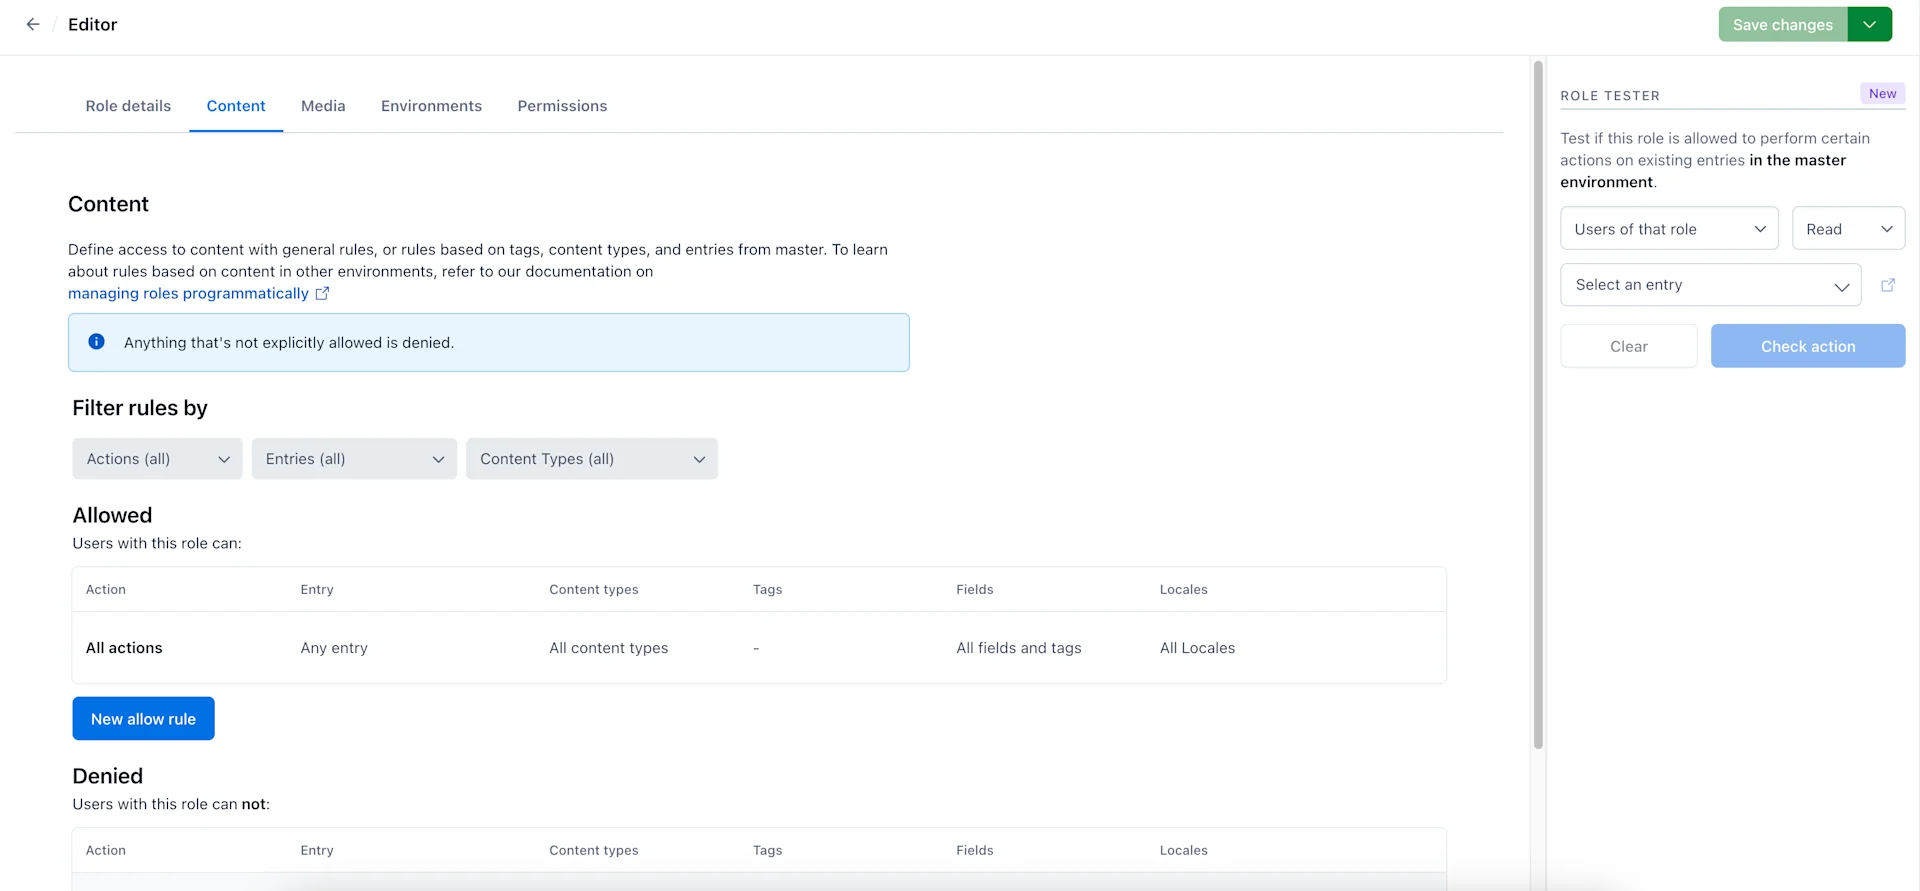This screenshot has width=1920, height=891.
Task: Click the Filter rules by heading
Action: [140, 408]
